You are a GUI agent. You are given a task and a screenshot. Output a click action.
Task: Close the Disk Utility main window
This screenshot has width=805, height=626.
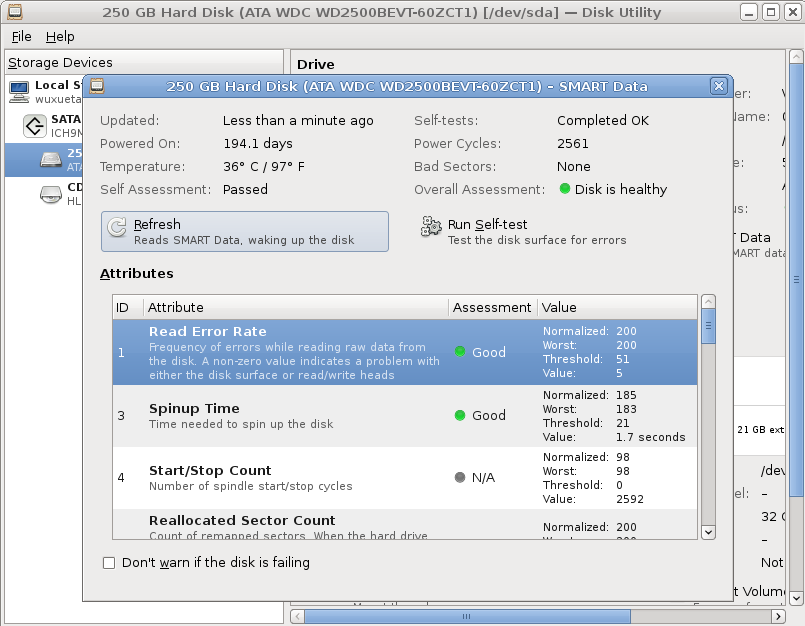pyautogui.click(x=793, y=12)
